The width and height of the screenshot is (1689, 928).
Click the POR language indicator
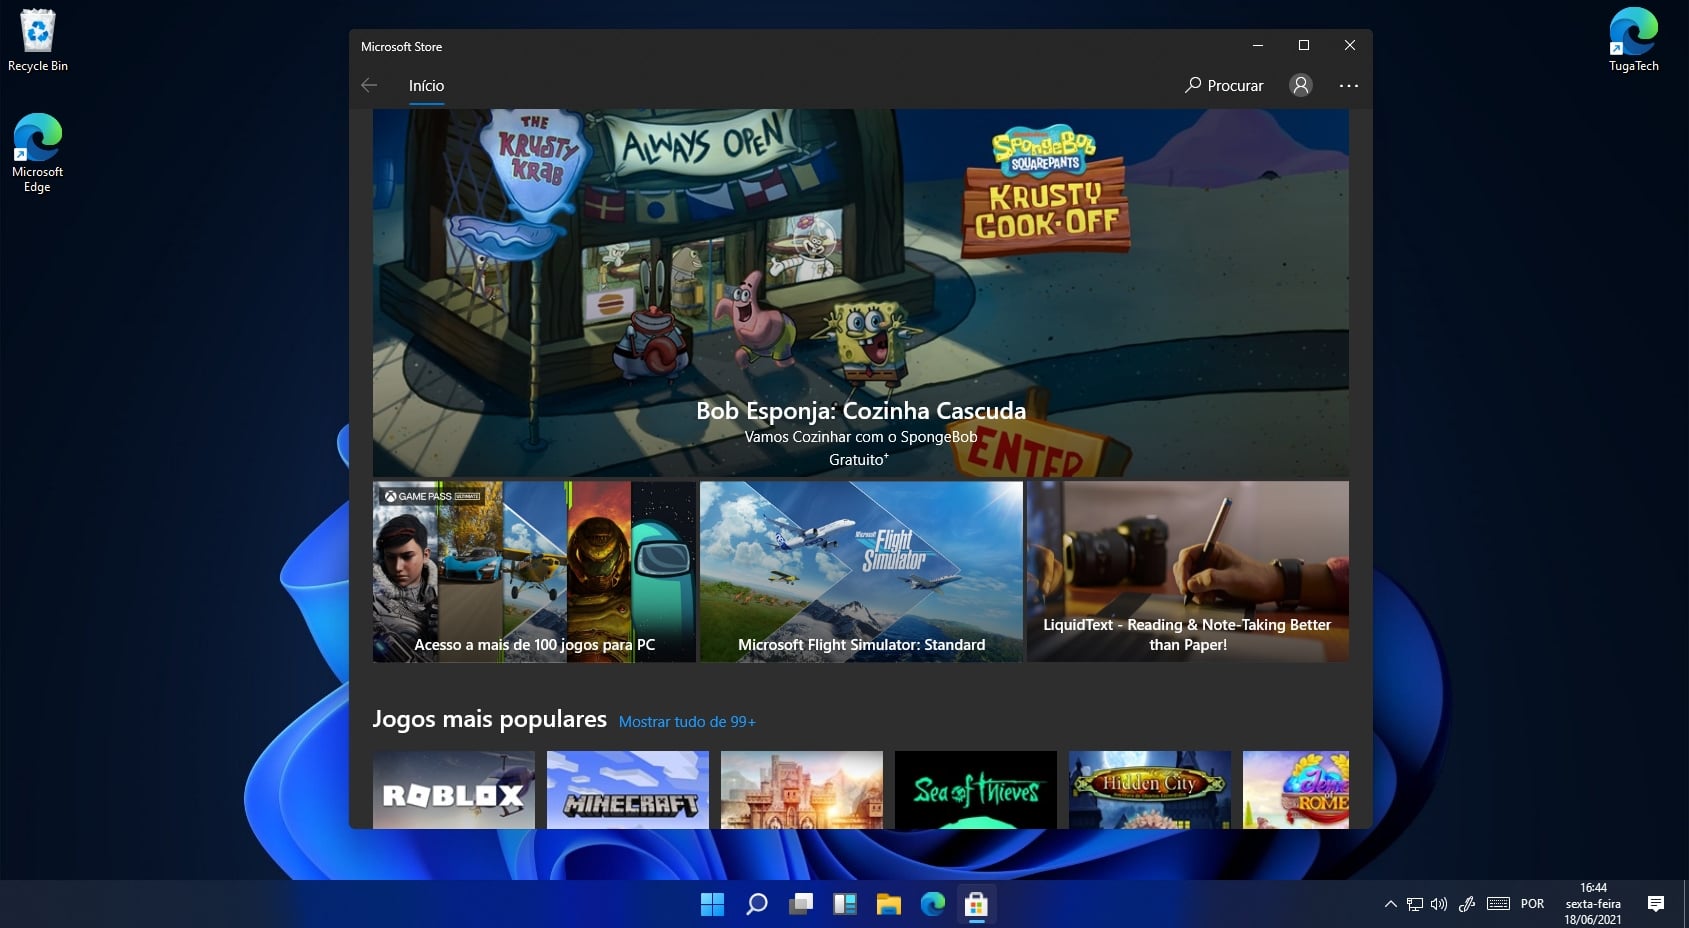1532,904
